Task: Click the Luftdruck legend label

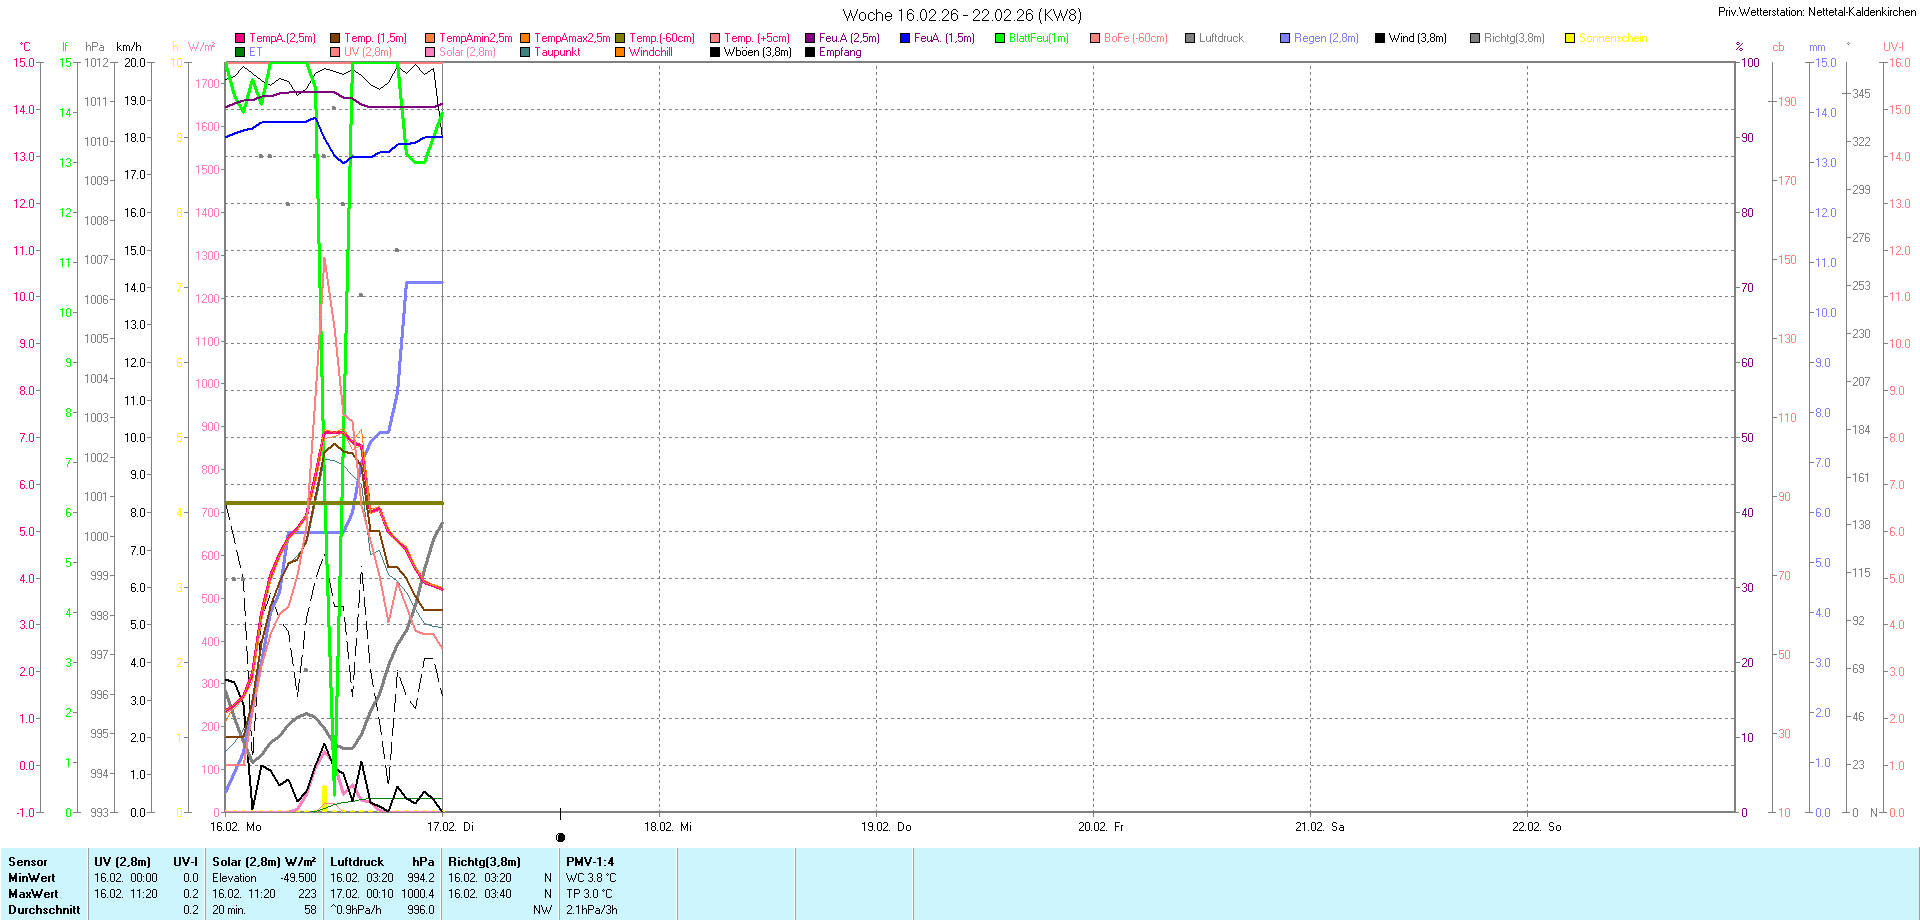Action: (x=1221, y=38)
